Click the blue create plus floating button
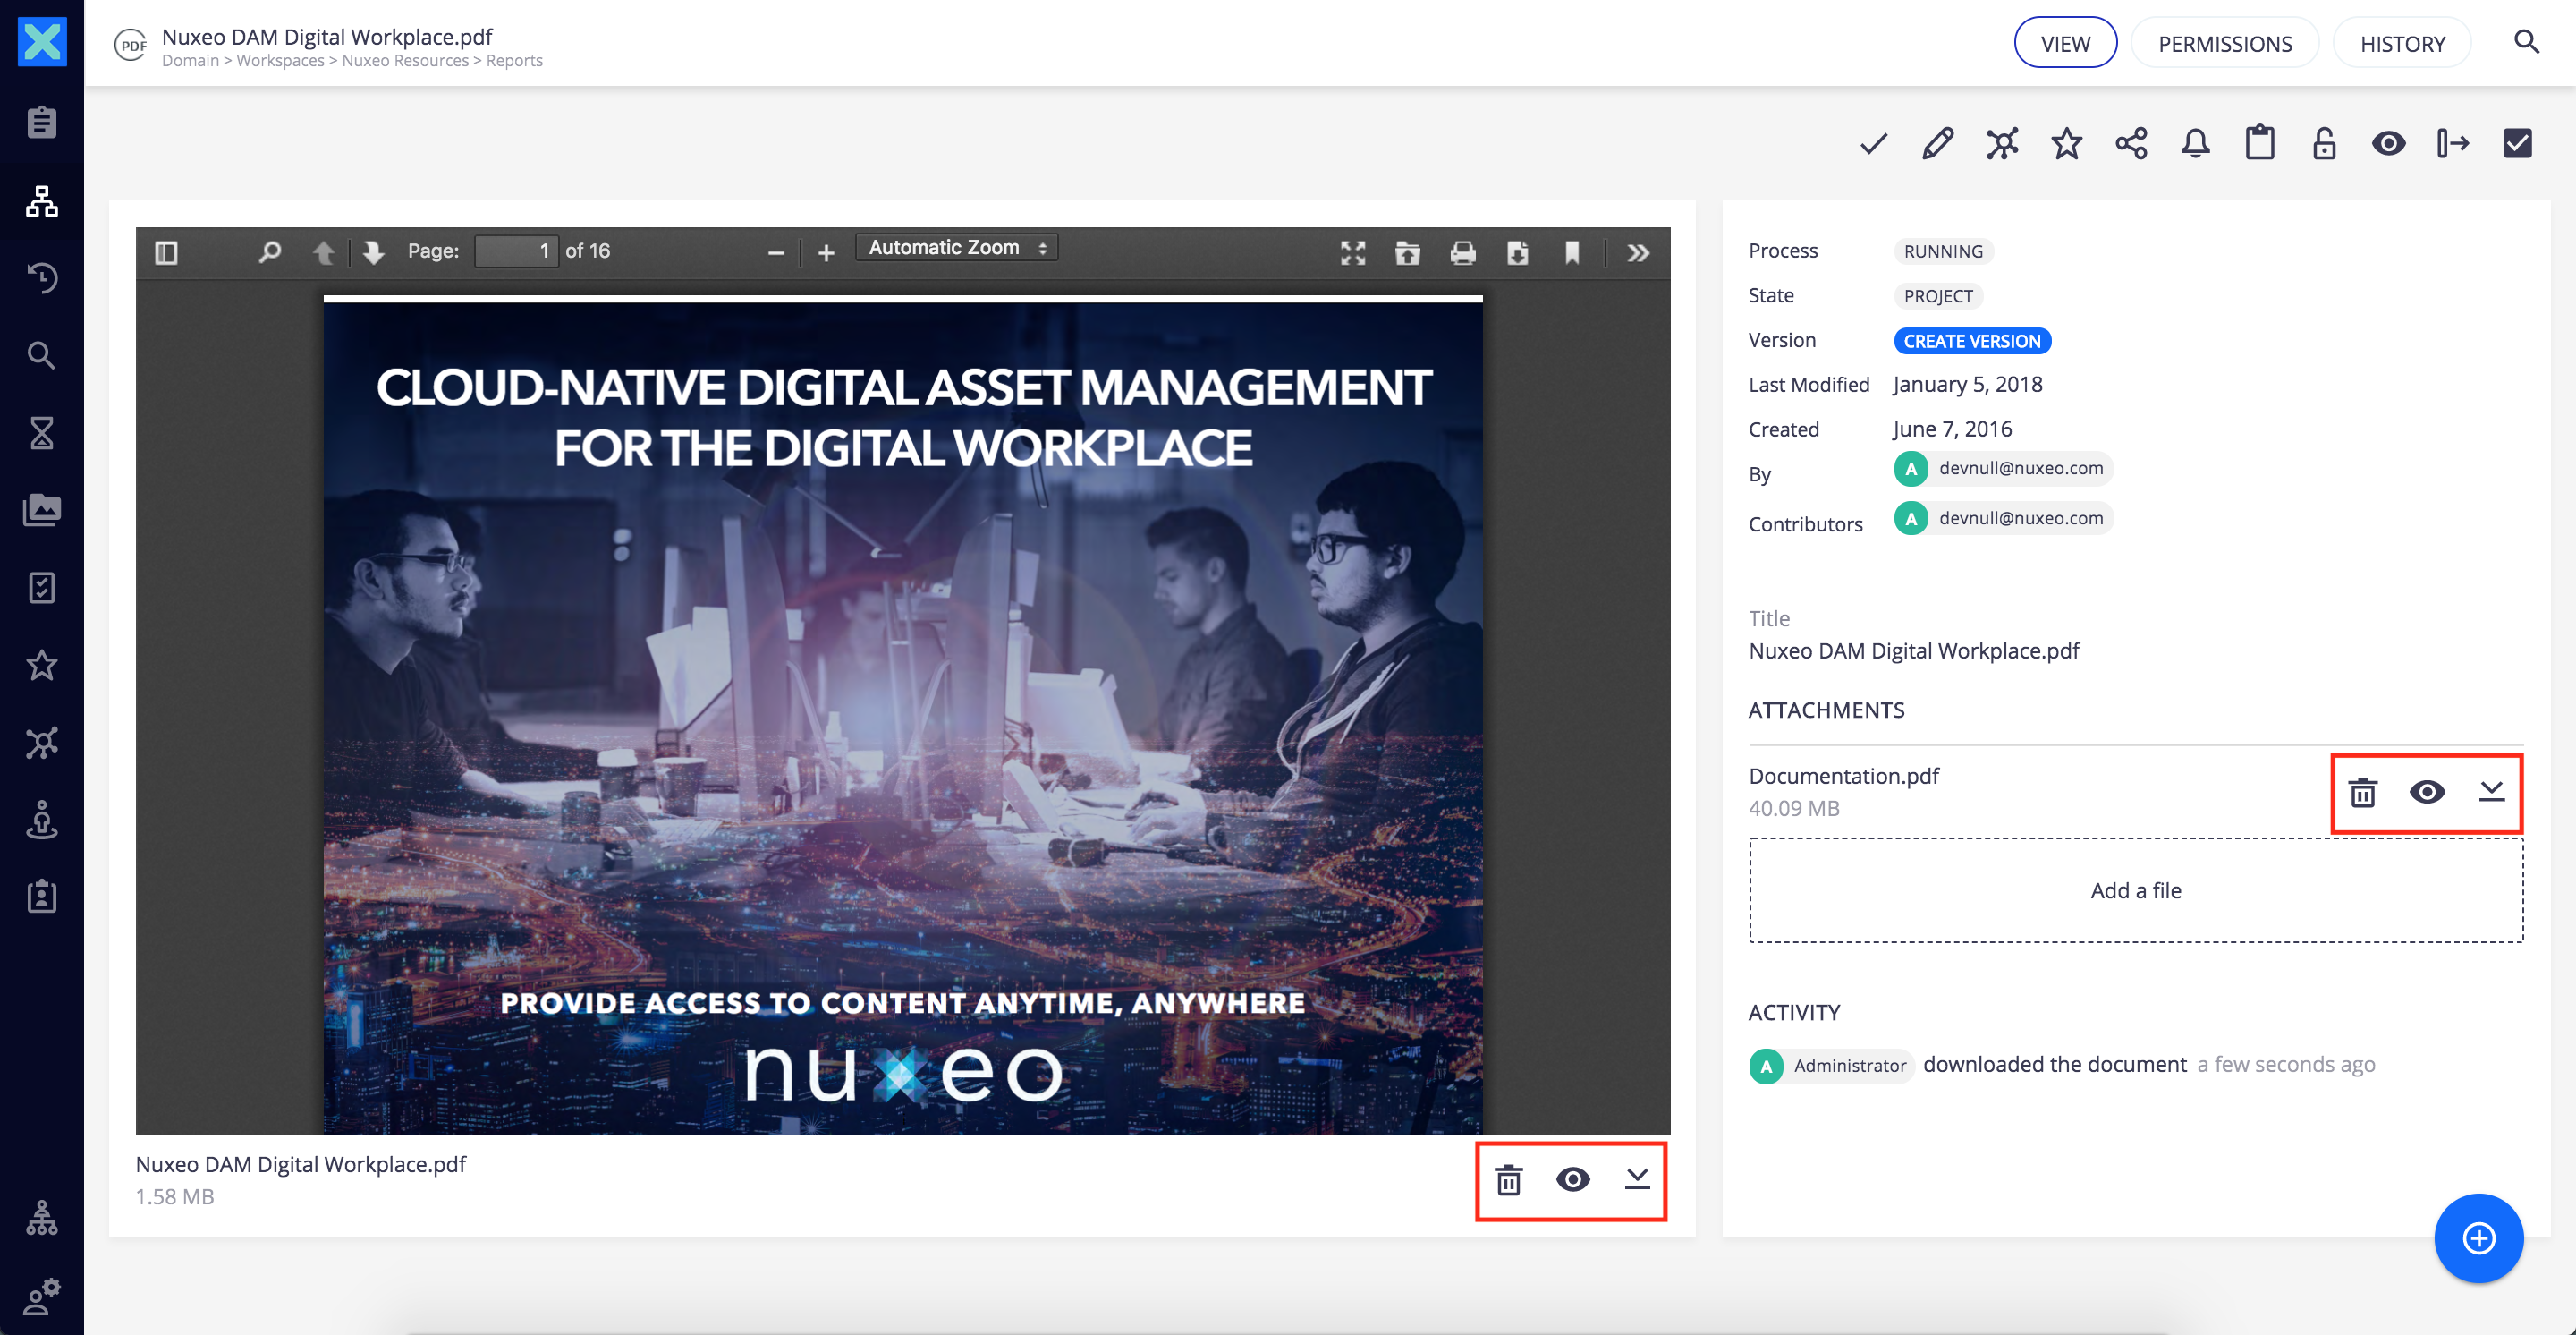 [2479, 1239]
